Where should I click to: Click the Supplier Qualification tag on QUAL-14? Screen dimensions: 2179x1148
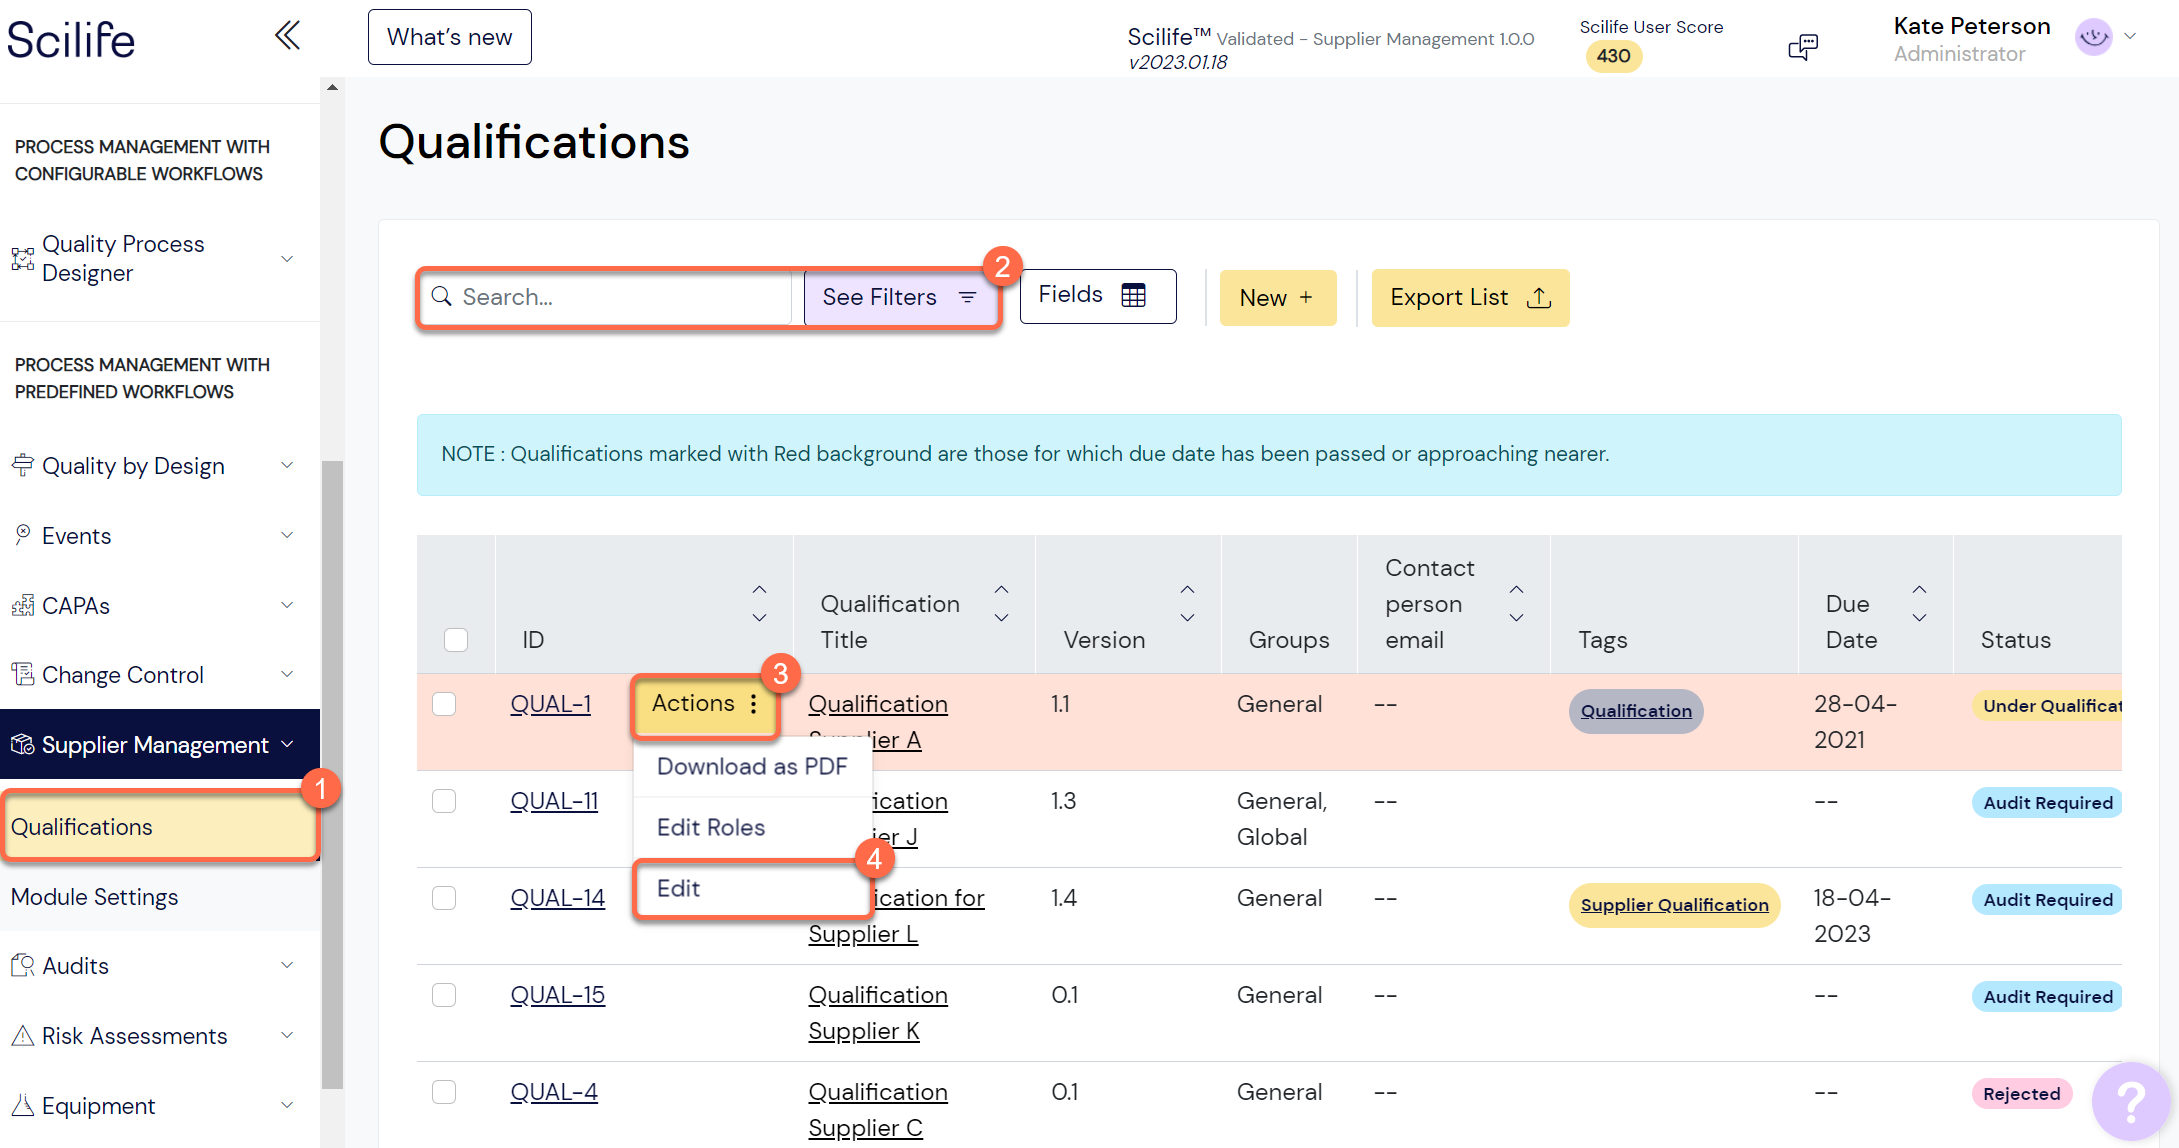tap(1674, 905)
